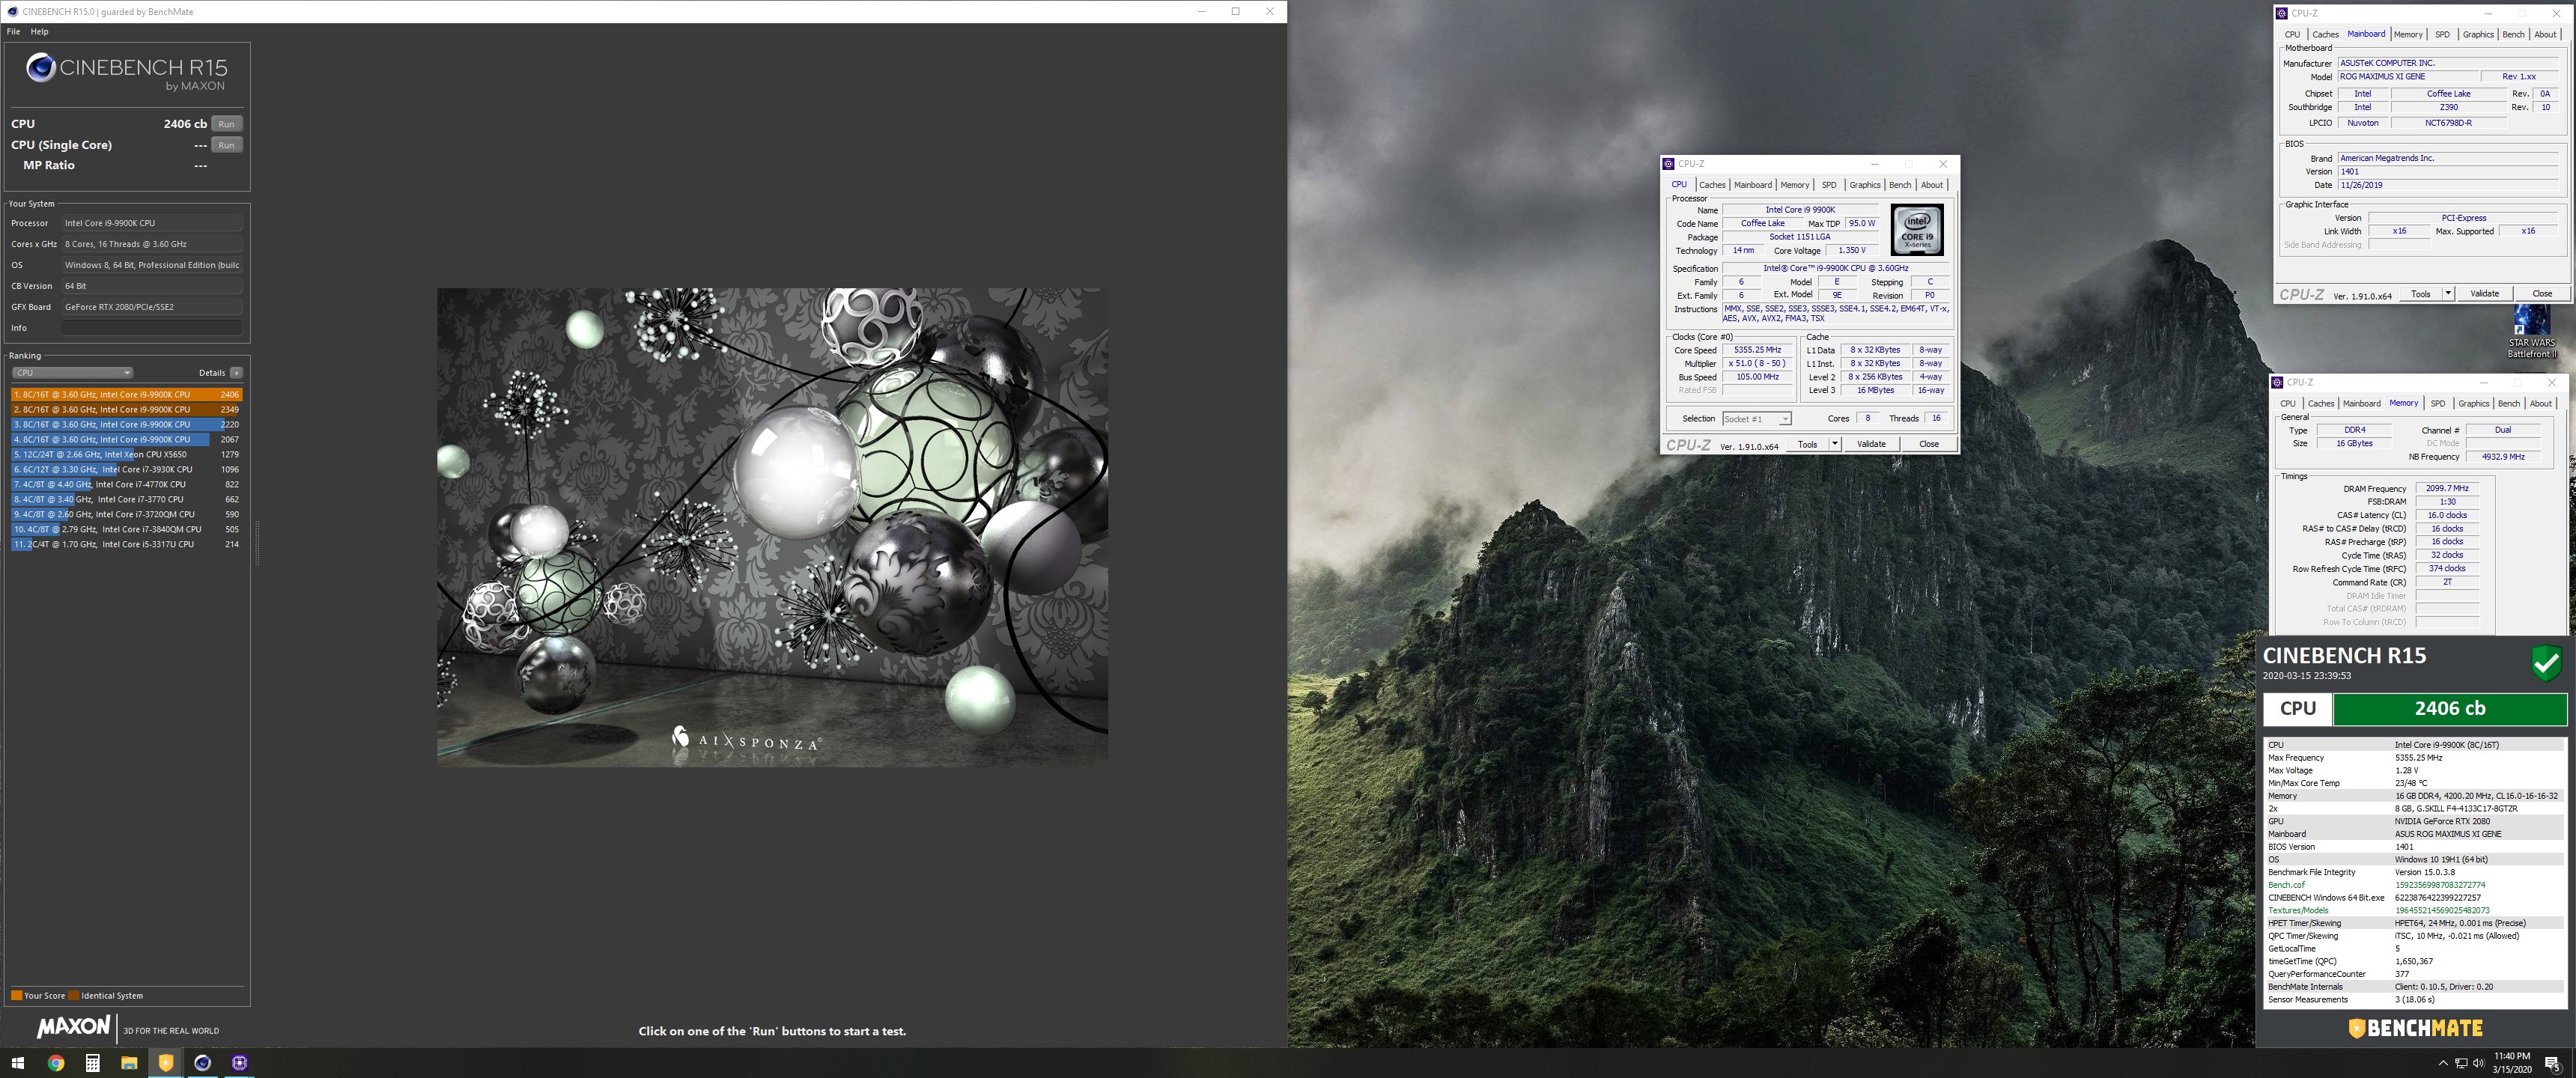Click the CPU-Z icon in CPU tab window title
This screenshot has height=1078, width=2576.
(1668, 164)
